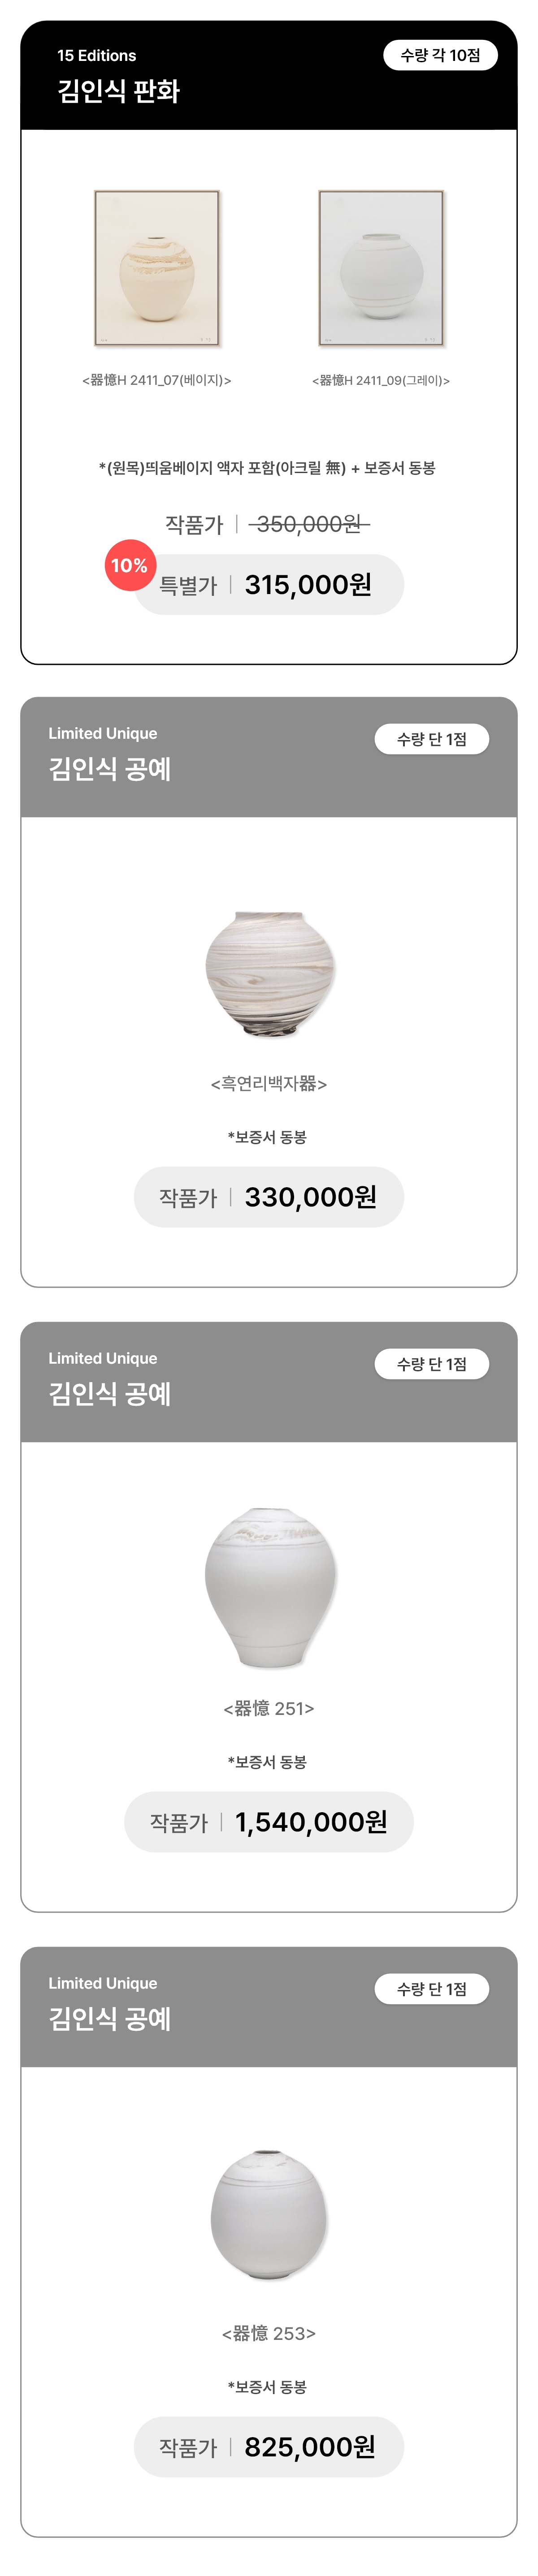Click the 器憶H 2411_09(그레이) caption
Screen dimensions: 538x2576
pos(381,380)
